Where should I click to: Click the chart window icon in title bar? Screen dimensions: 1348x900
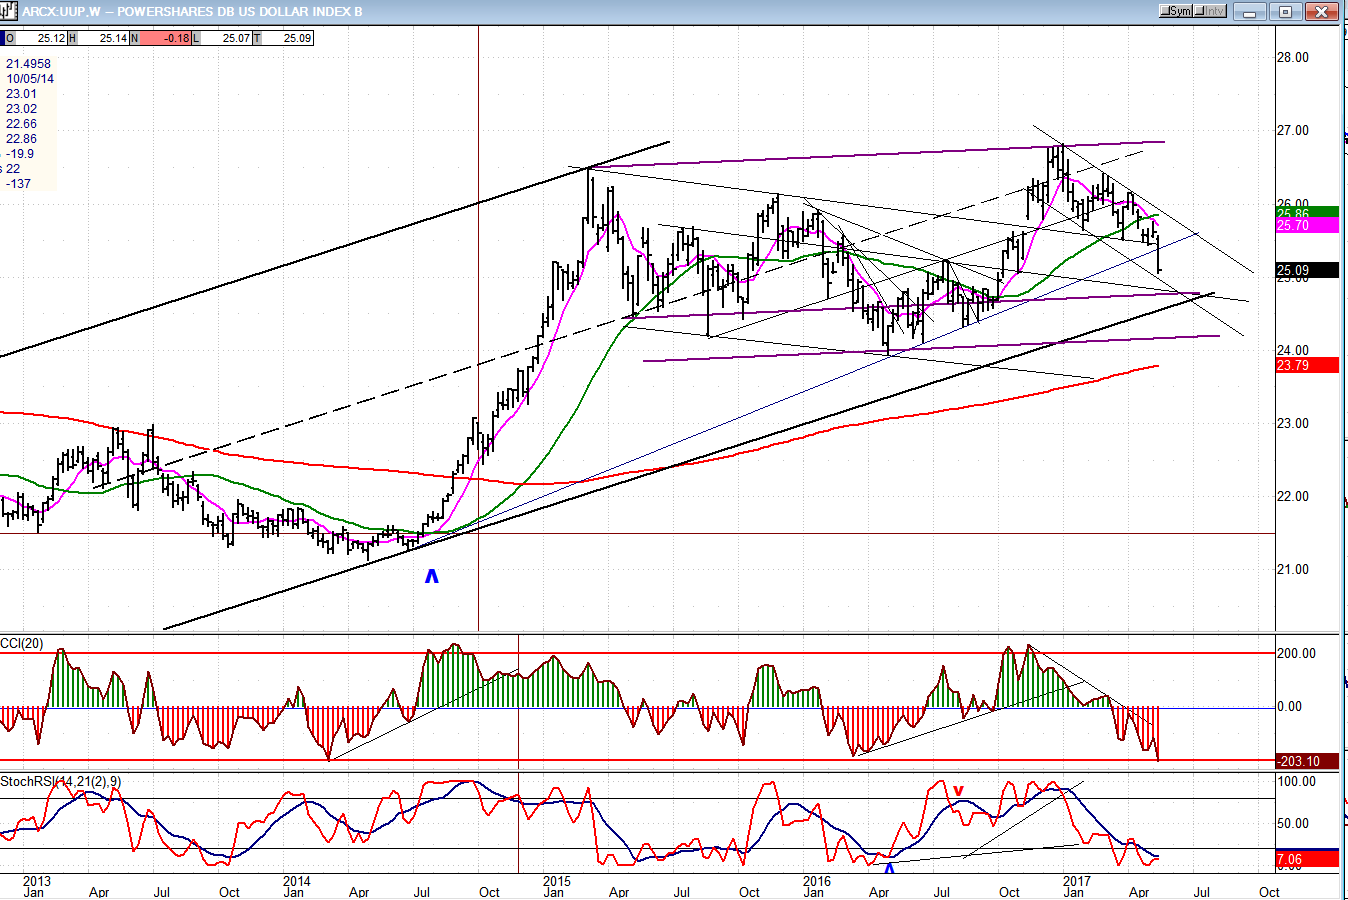pyautogui.click(x=10, y=11)
